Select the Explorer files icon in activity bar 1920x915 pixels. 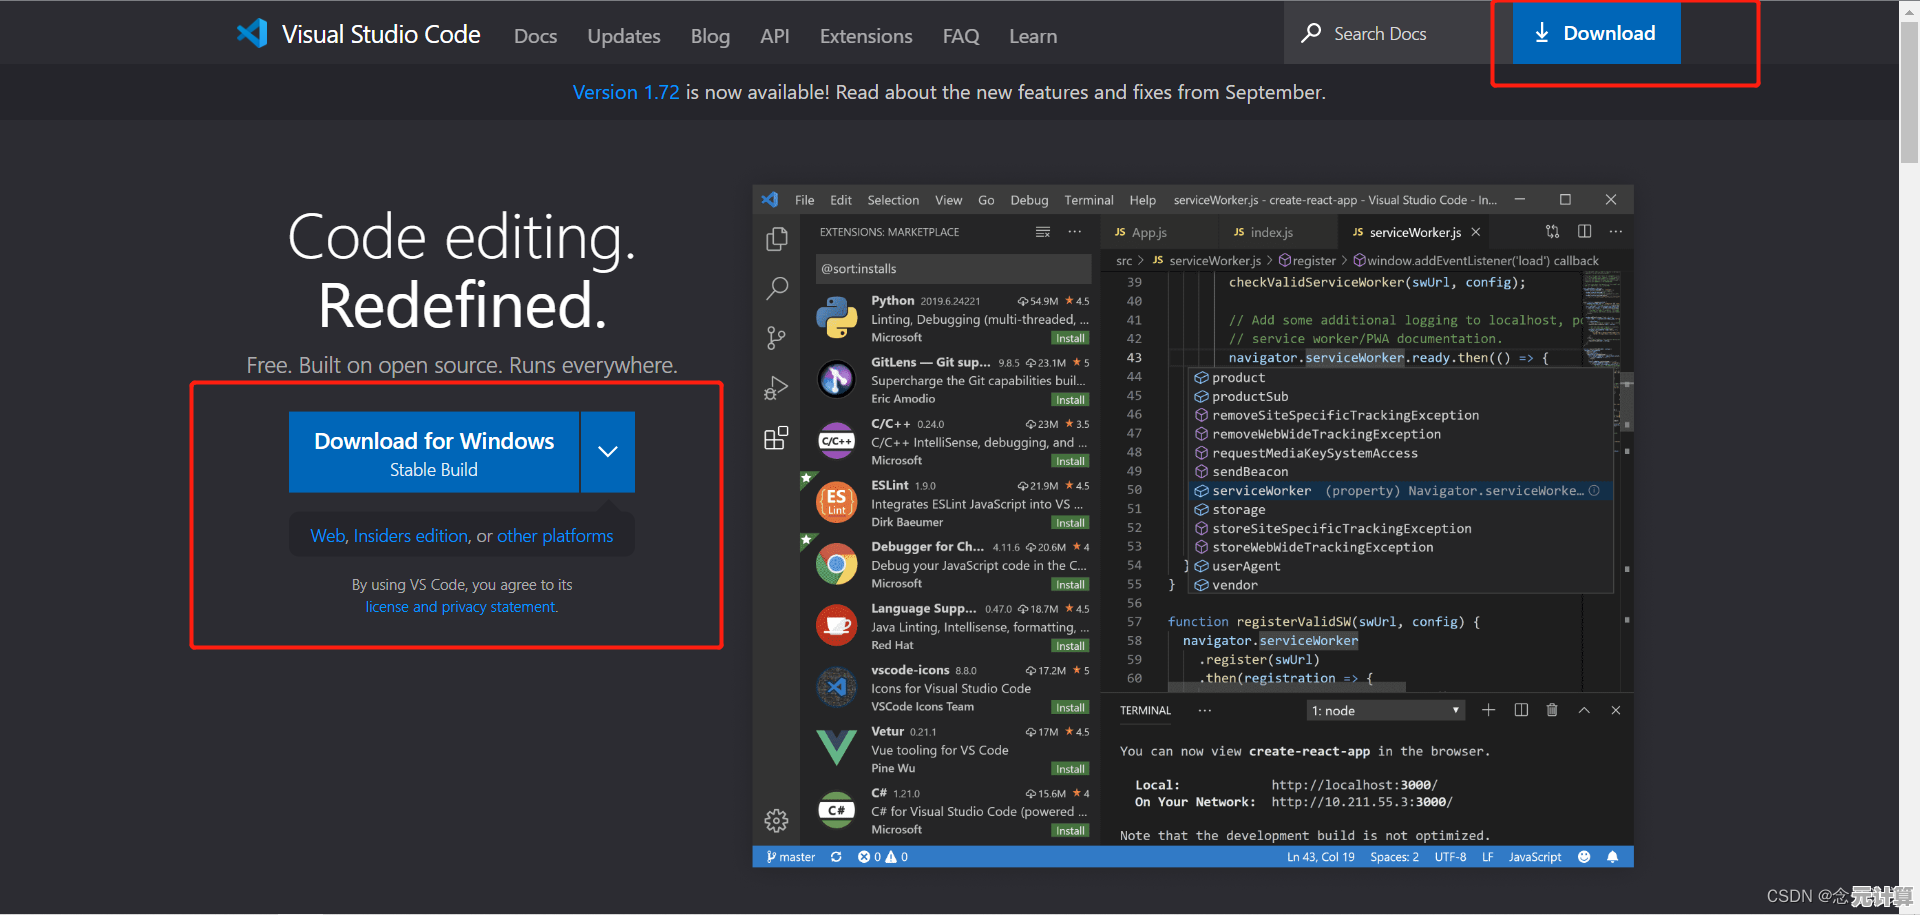tap(776, 239)
